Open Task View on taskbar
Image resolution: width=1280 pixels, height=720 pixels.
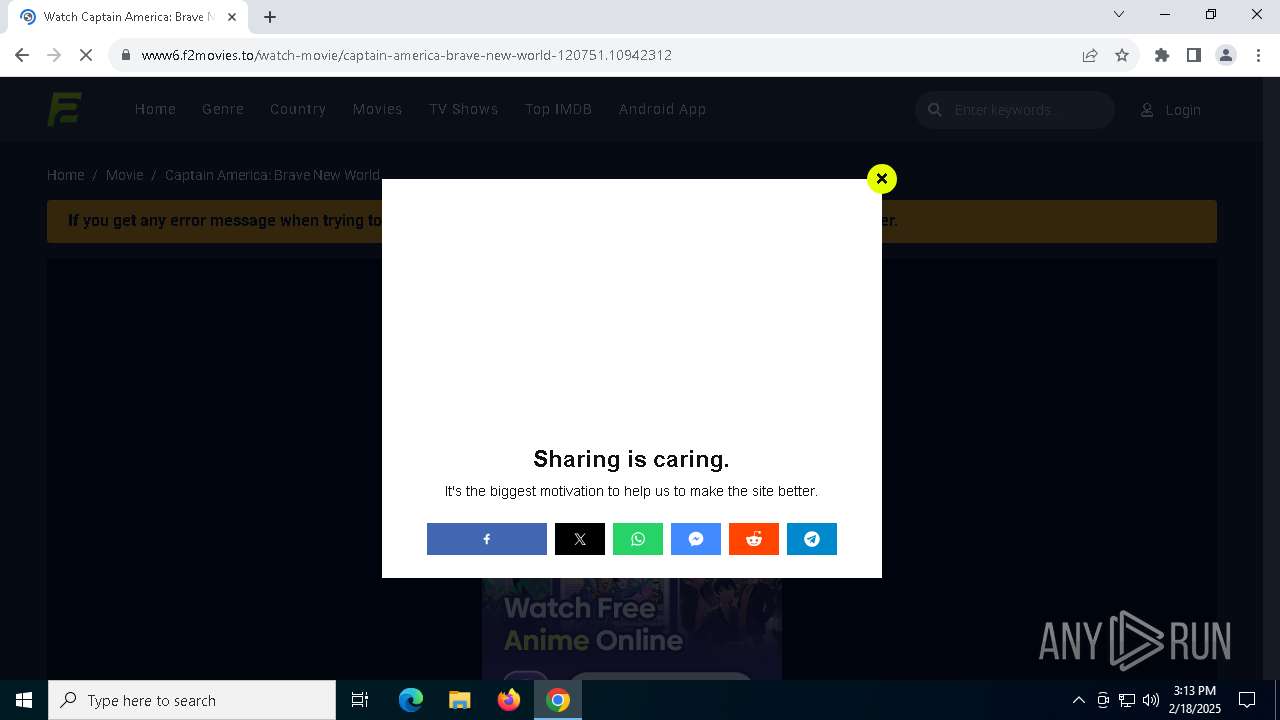point(360,700)
